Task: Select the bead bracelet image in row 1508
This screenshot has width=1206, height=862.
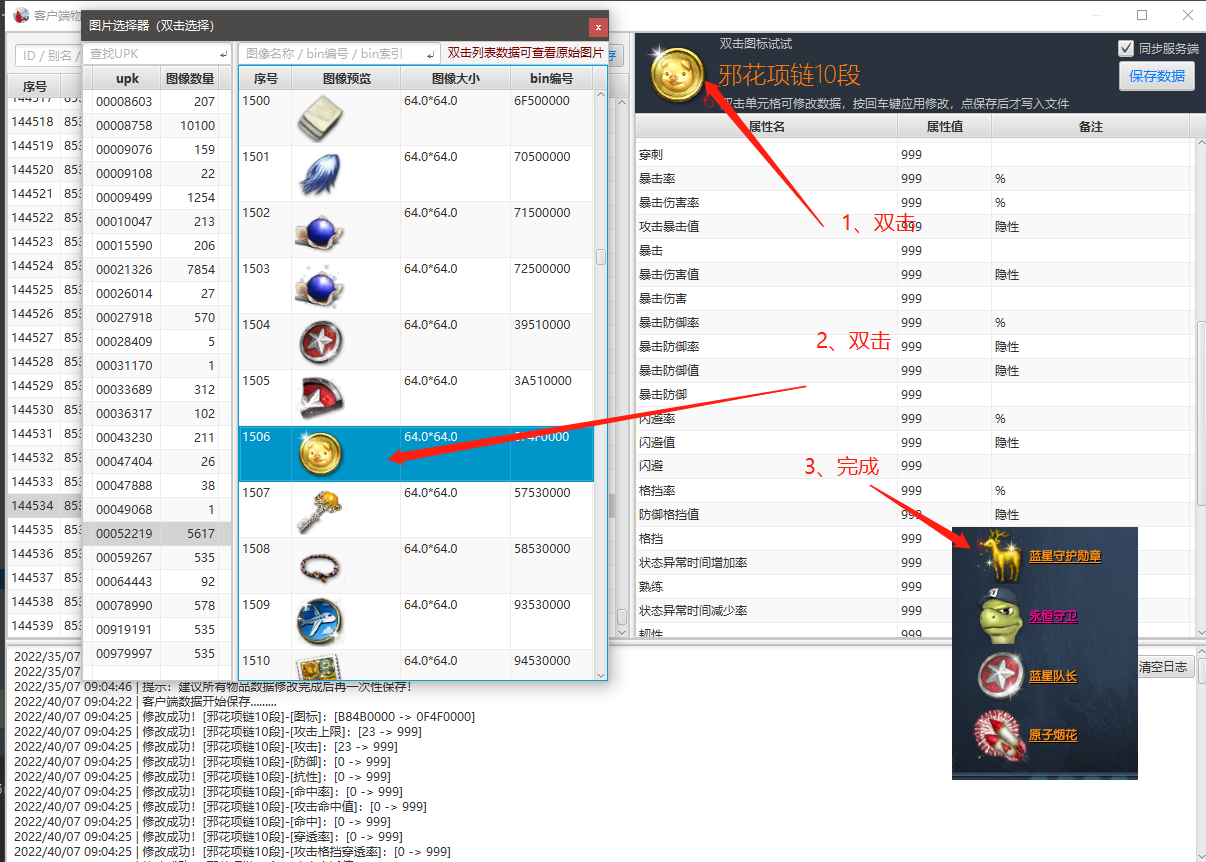Action: click(320, 566)
